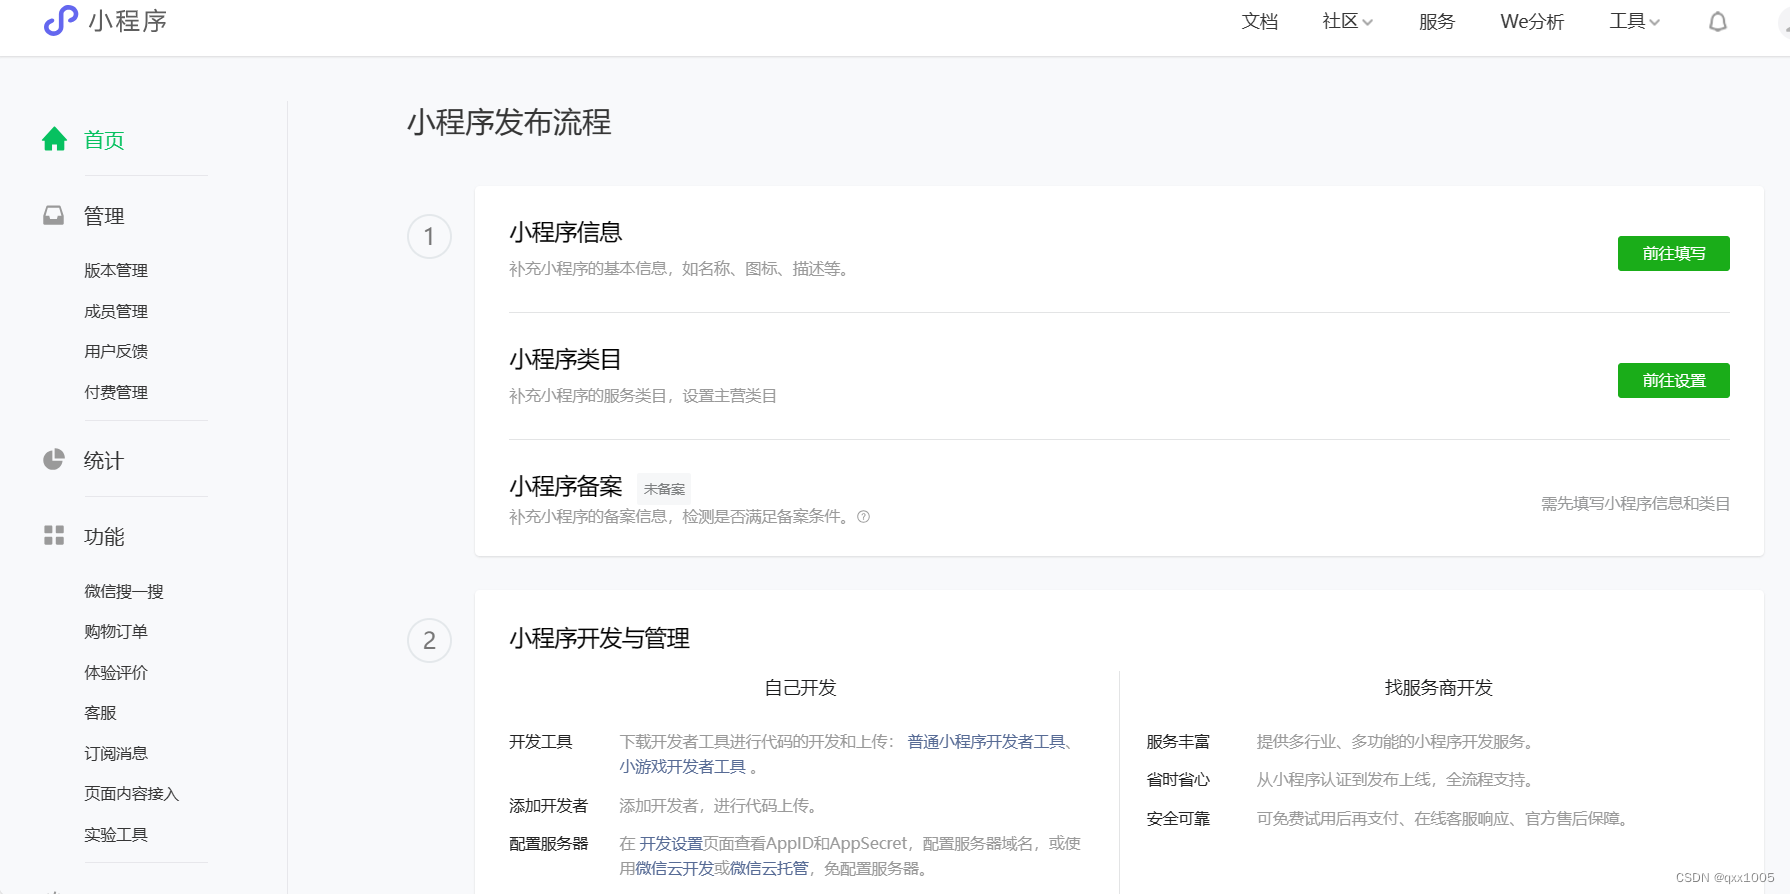Select 管理 section in sidebar
This screenshot has width=1790, height=894.
104,216
